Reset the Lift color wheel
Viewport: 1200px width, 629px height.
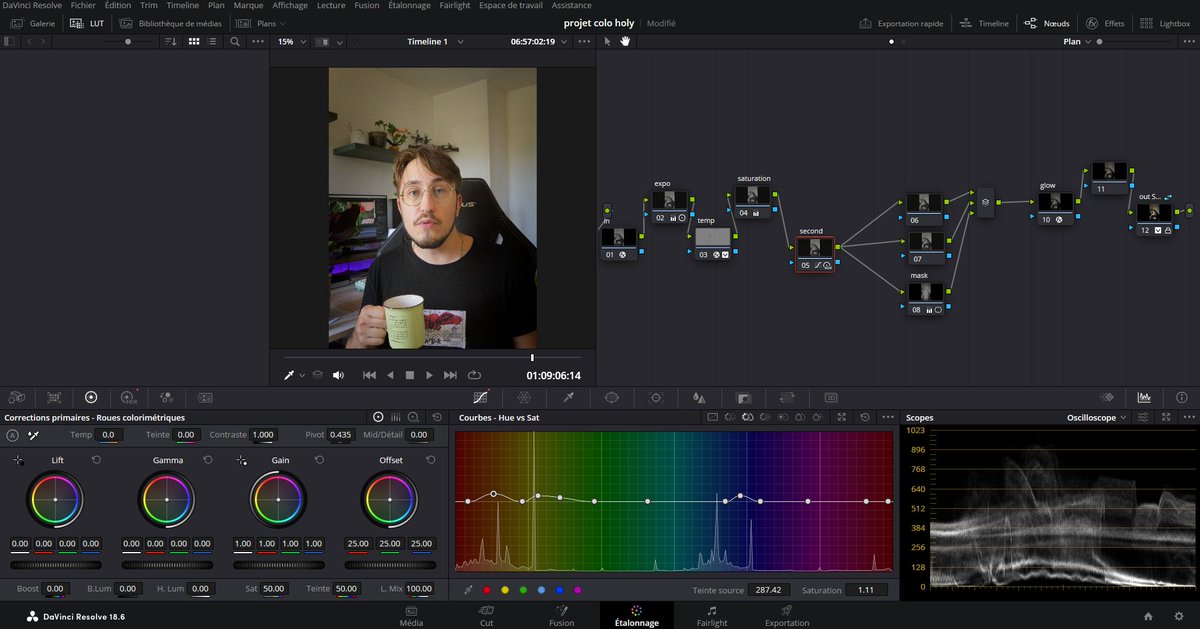(96, 460)
